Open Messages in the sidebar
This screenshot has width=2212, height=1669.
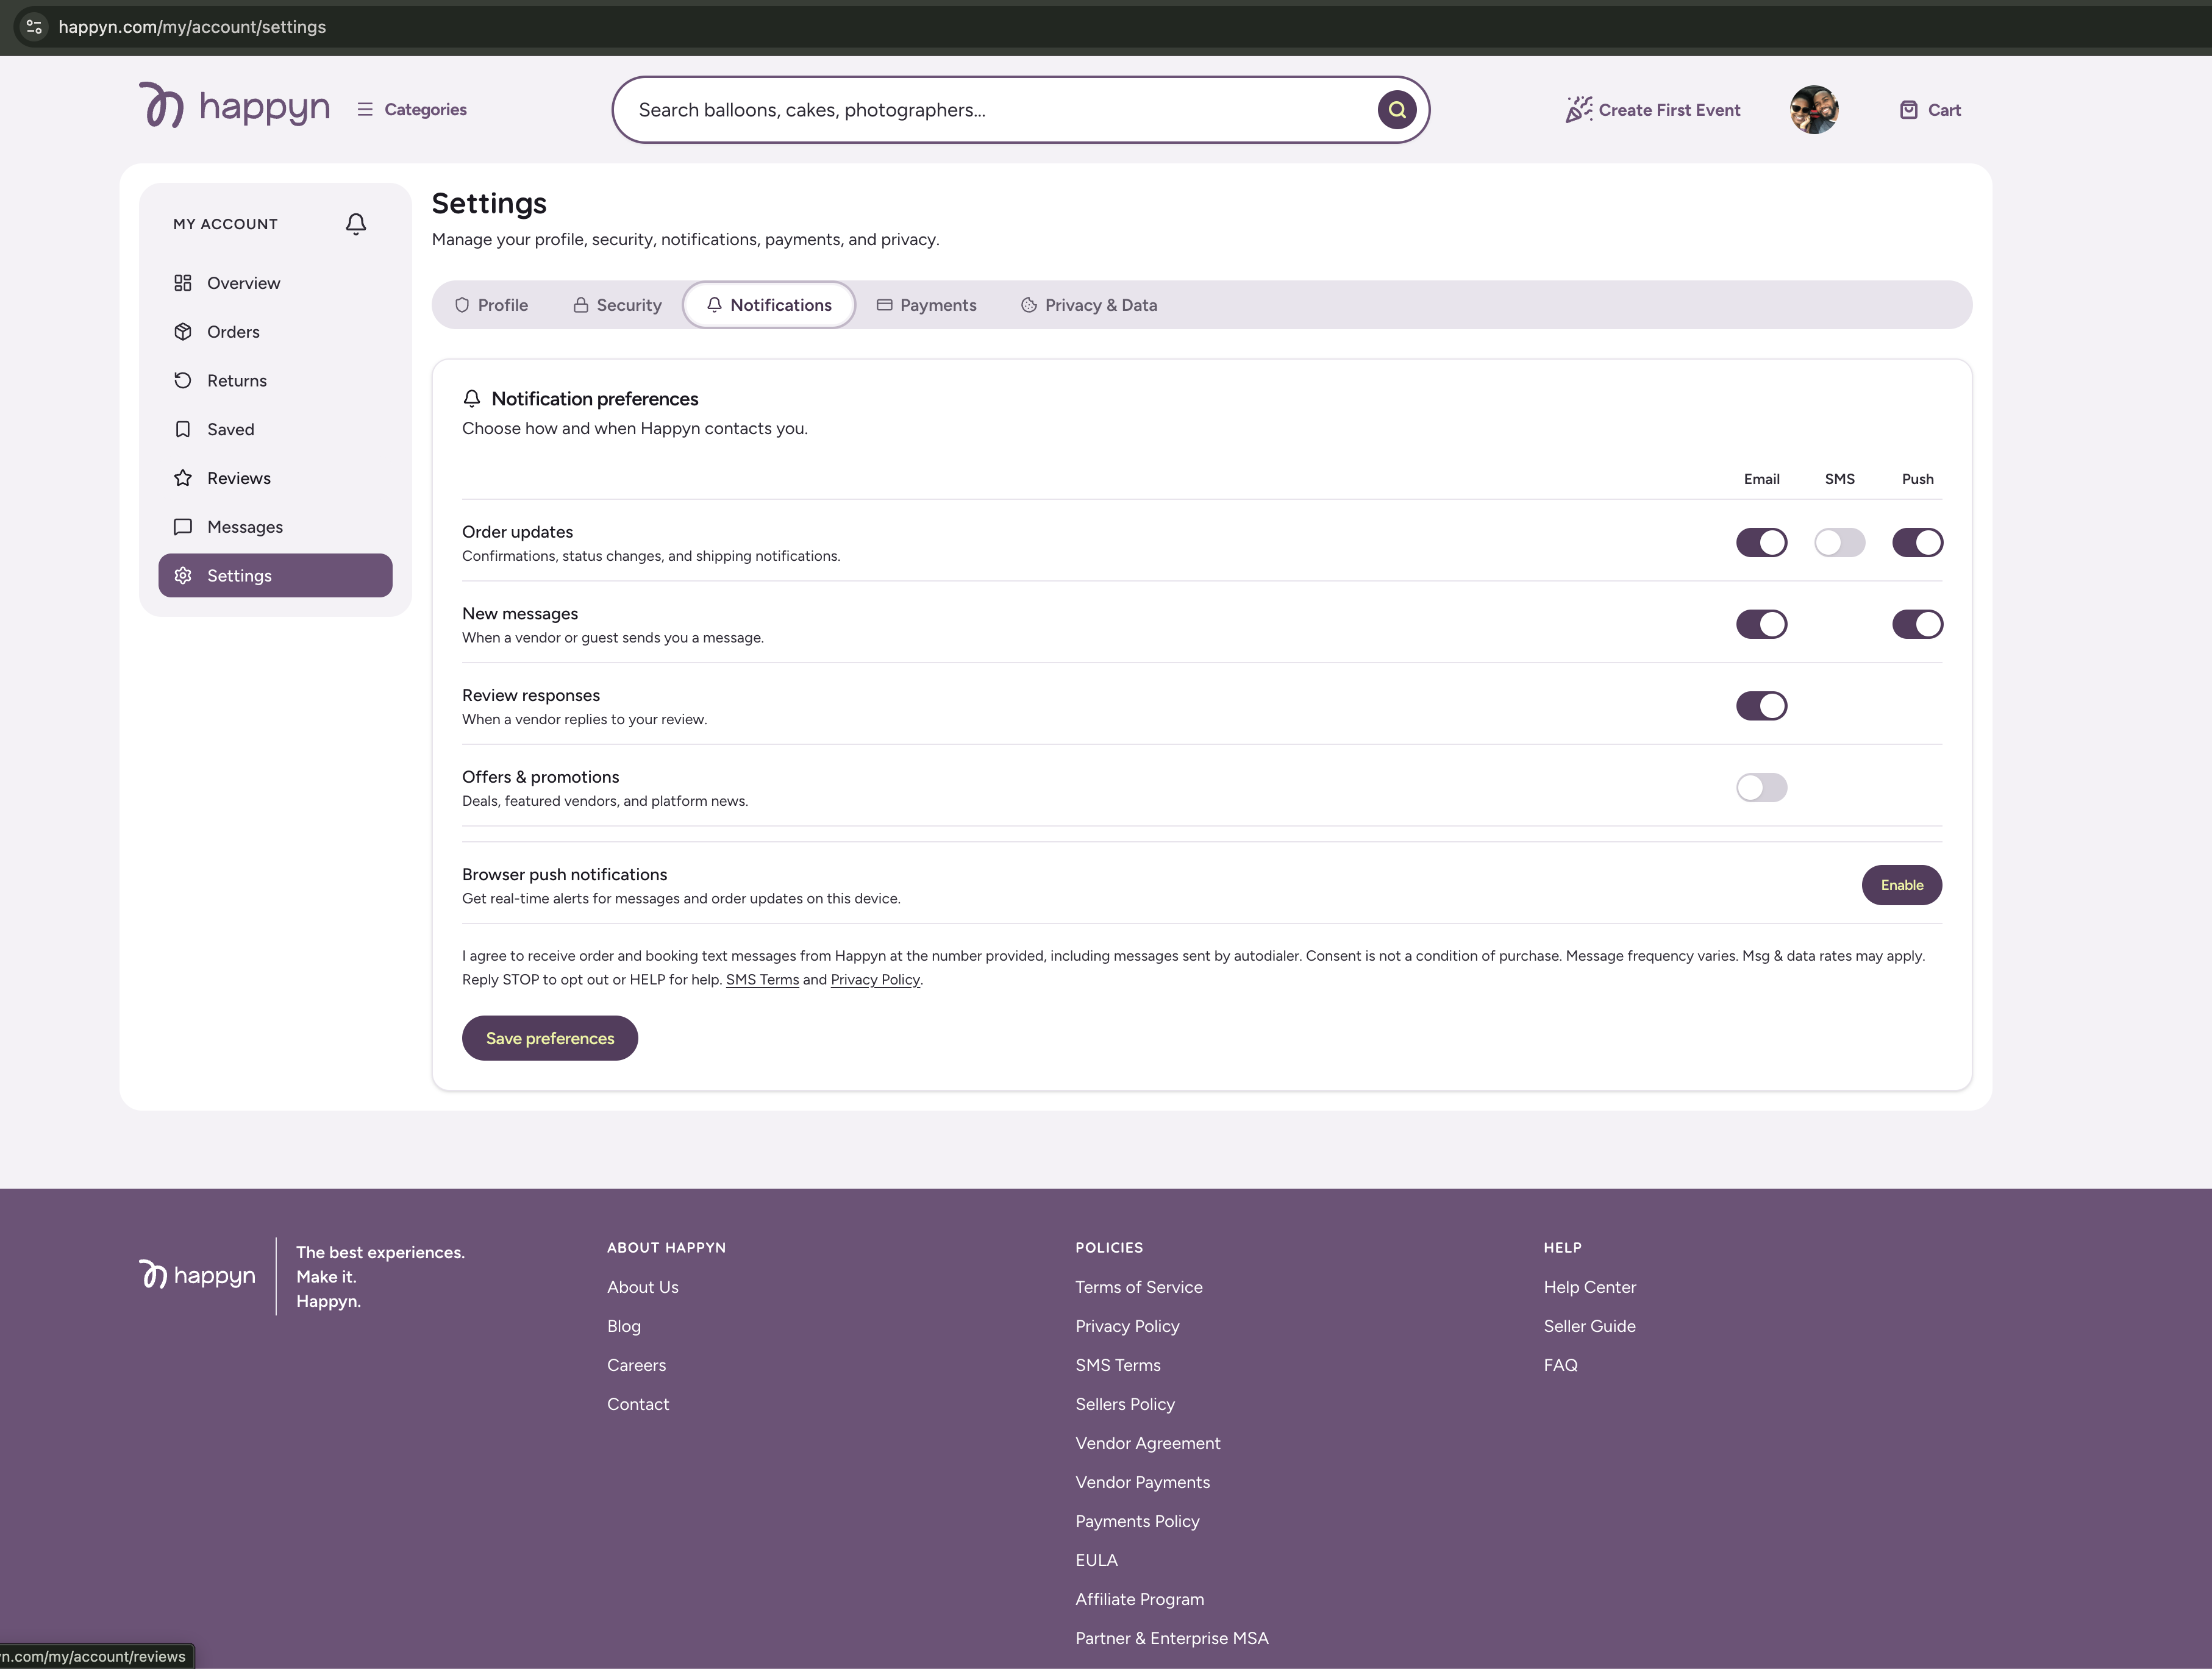tap(275, 527)
